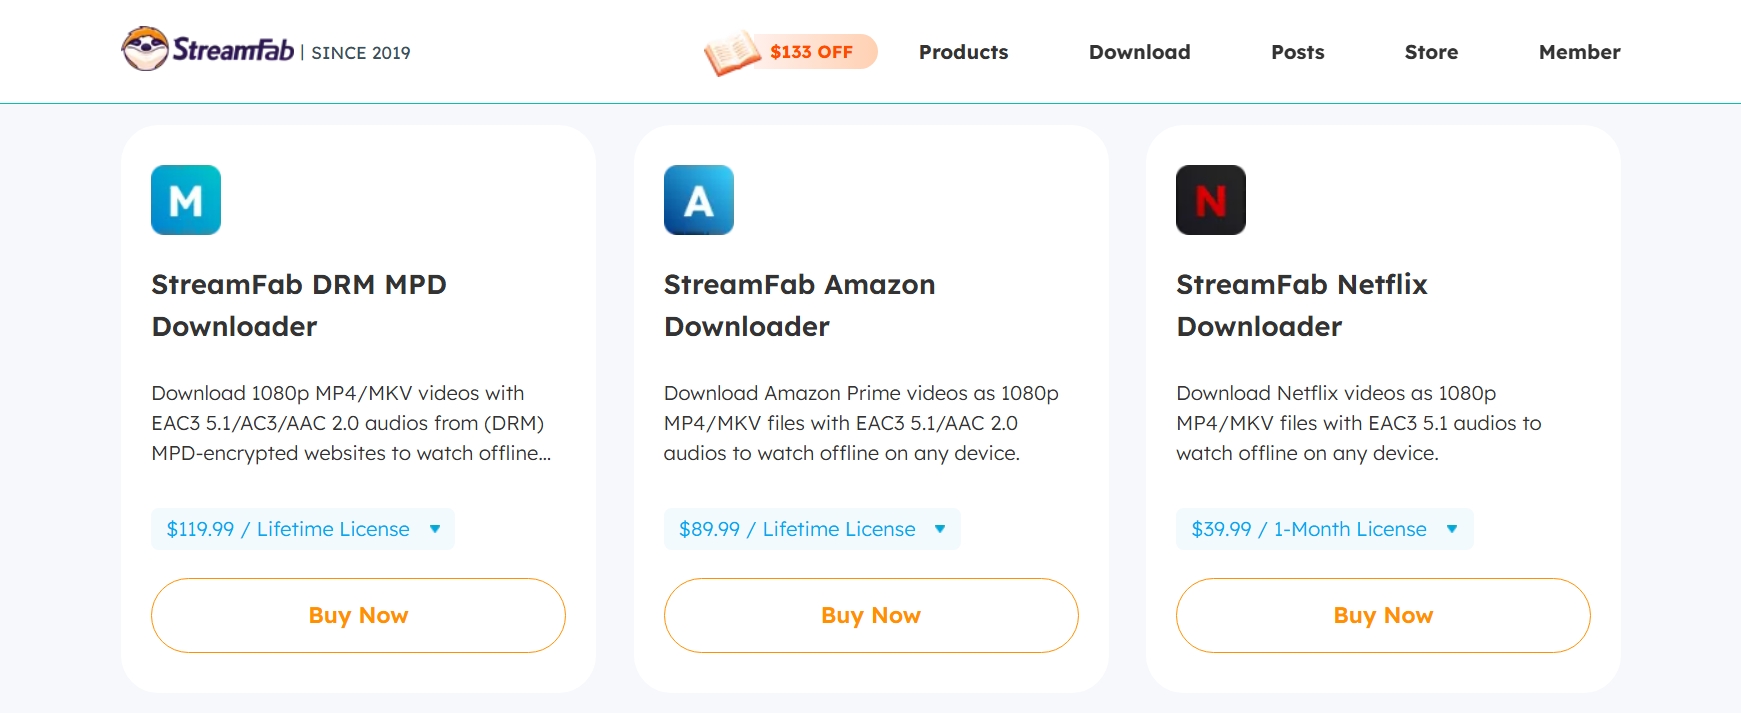Expand the $119.99 Lifetime License dropdown
1741x713 pixels.
tap(302, 529)
